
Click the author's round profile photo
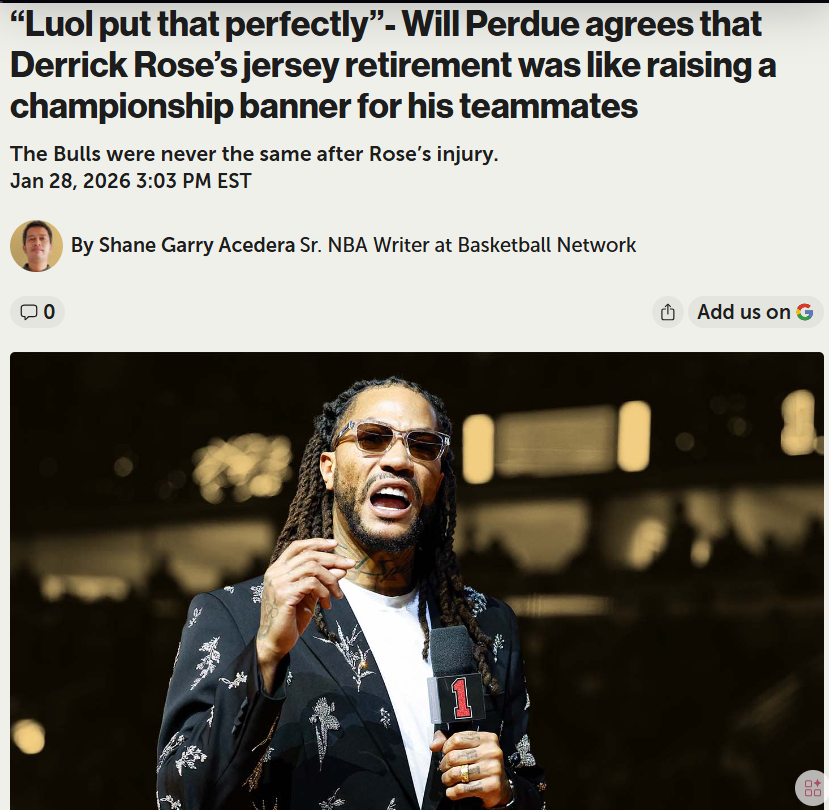(36, 246)
